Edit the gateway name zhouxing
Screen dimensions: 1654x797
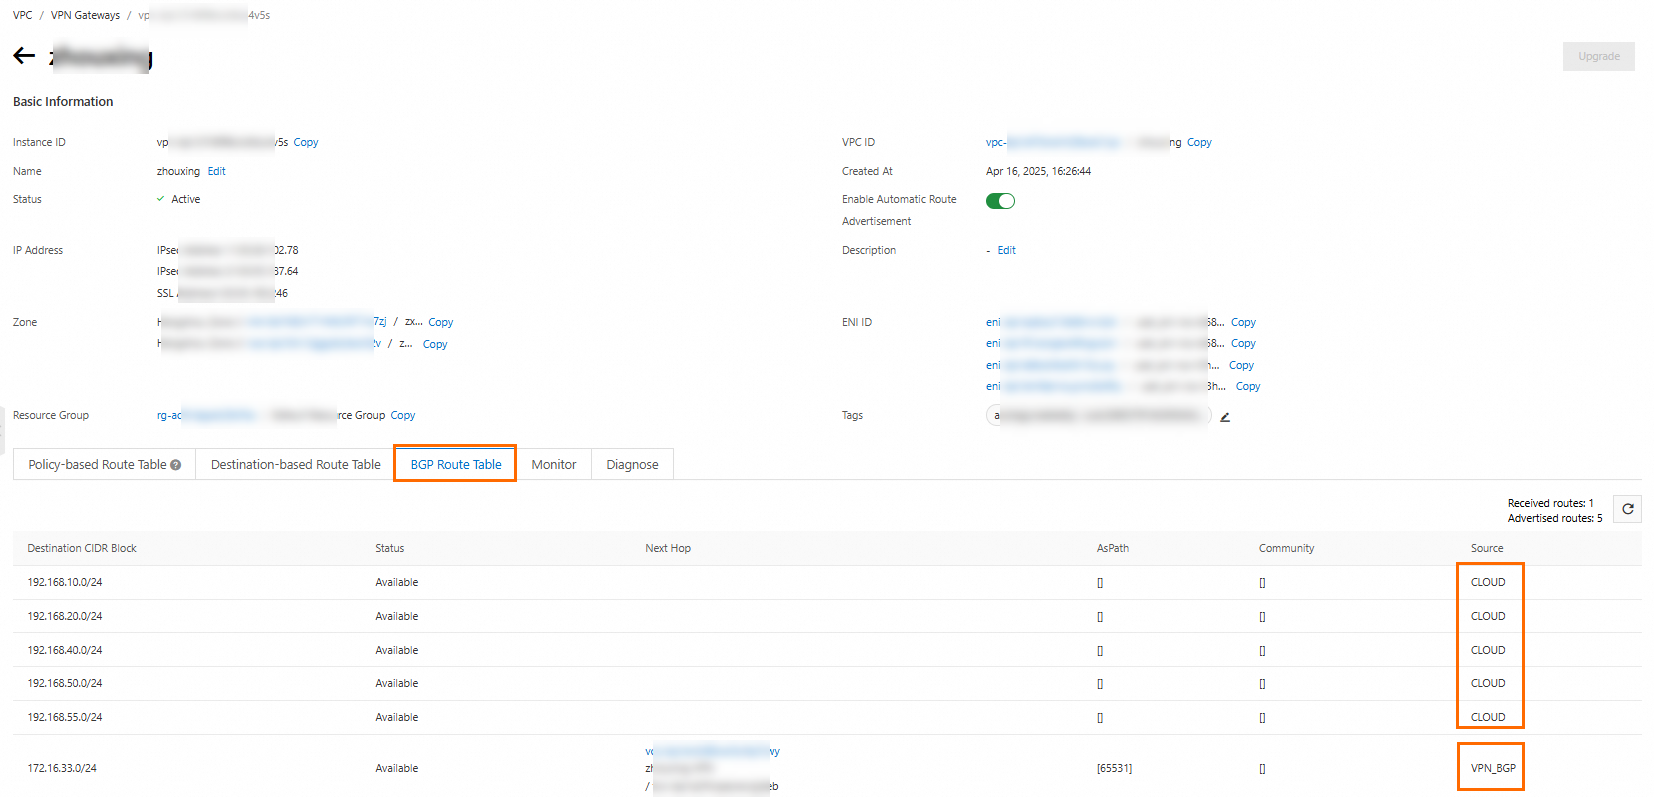pyautogui.click(x=217, y=171)
